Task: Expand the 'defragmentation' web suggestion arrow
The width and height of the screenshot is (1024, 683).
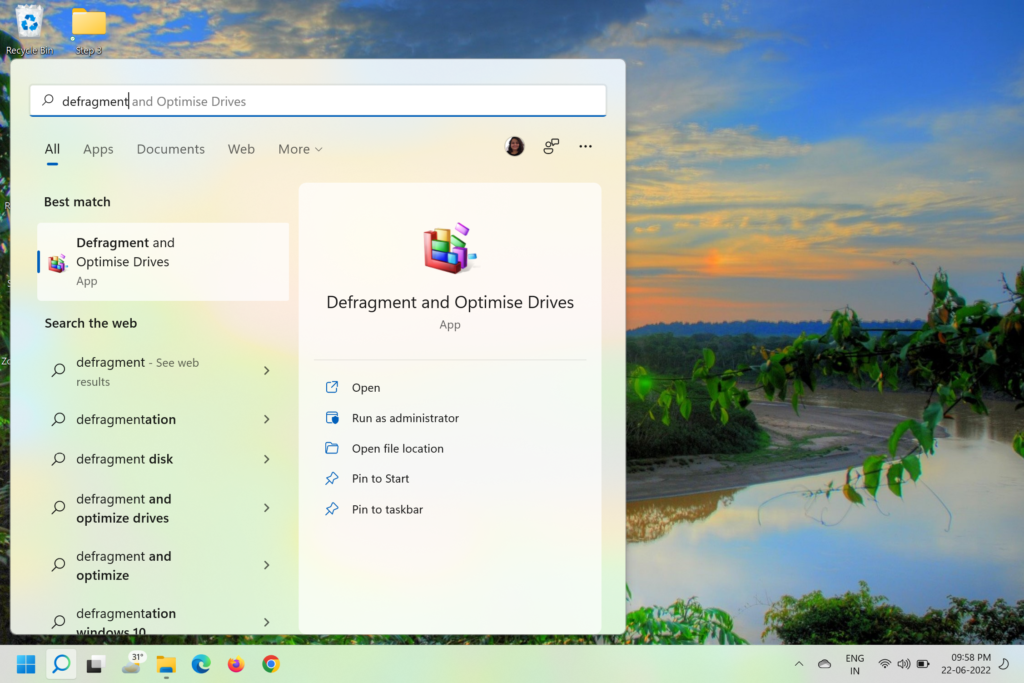Action: click(266, 420)
